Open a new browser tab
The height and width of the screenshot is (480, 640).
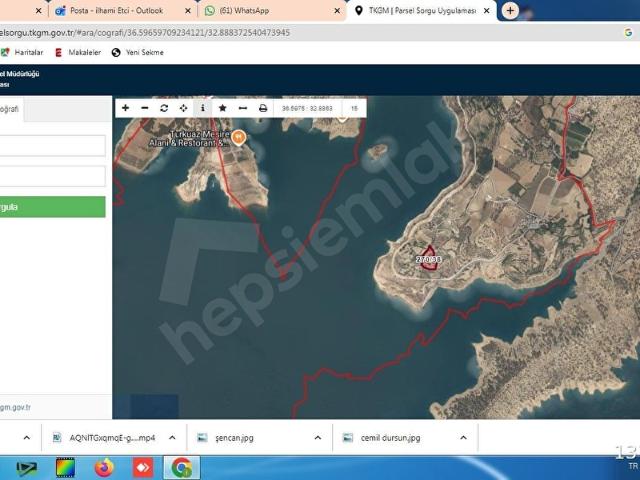[510, 11]
